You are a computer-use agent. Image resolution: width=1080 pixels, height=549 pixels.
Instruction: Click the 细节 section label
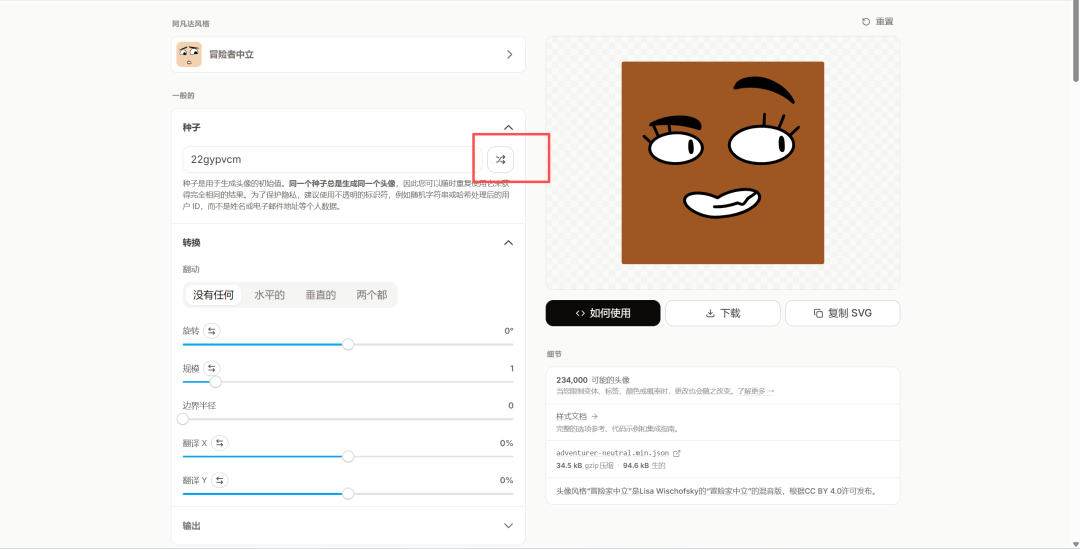554,354
